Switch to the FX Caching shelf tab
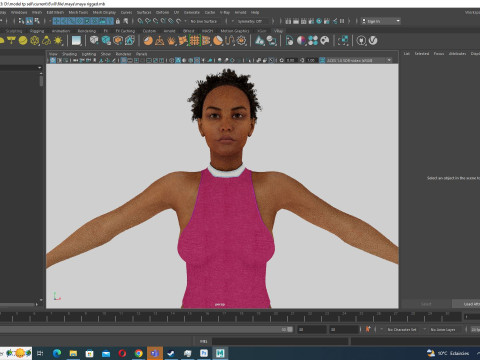The width and height of the screenshot is (480, 360). pyautogui.click(x=125, y=31)
